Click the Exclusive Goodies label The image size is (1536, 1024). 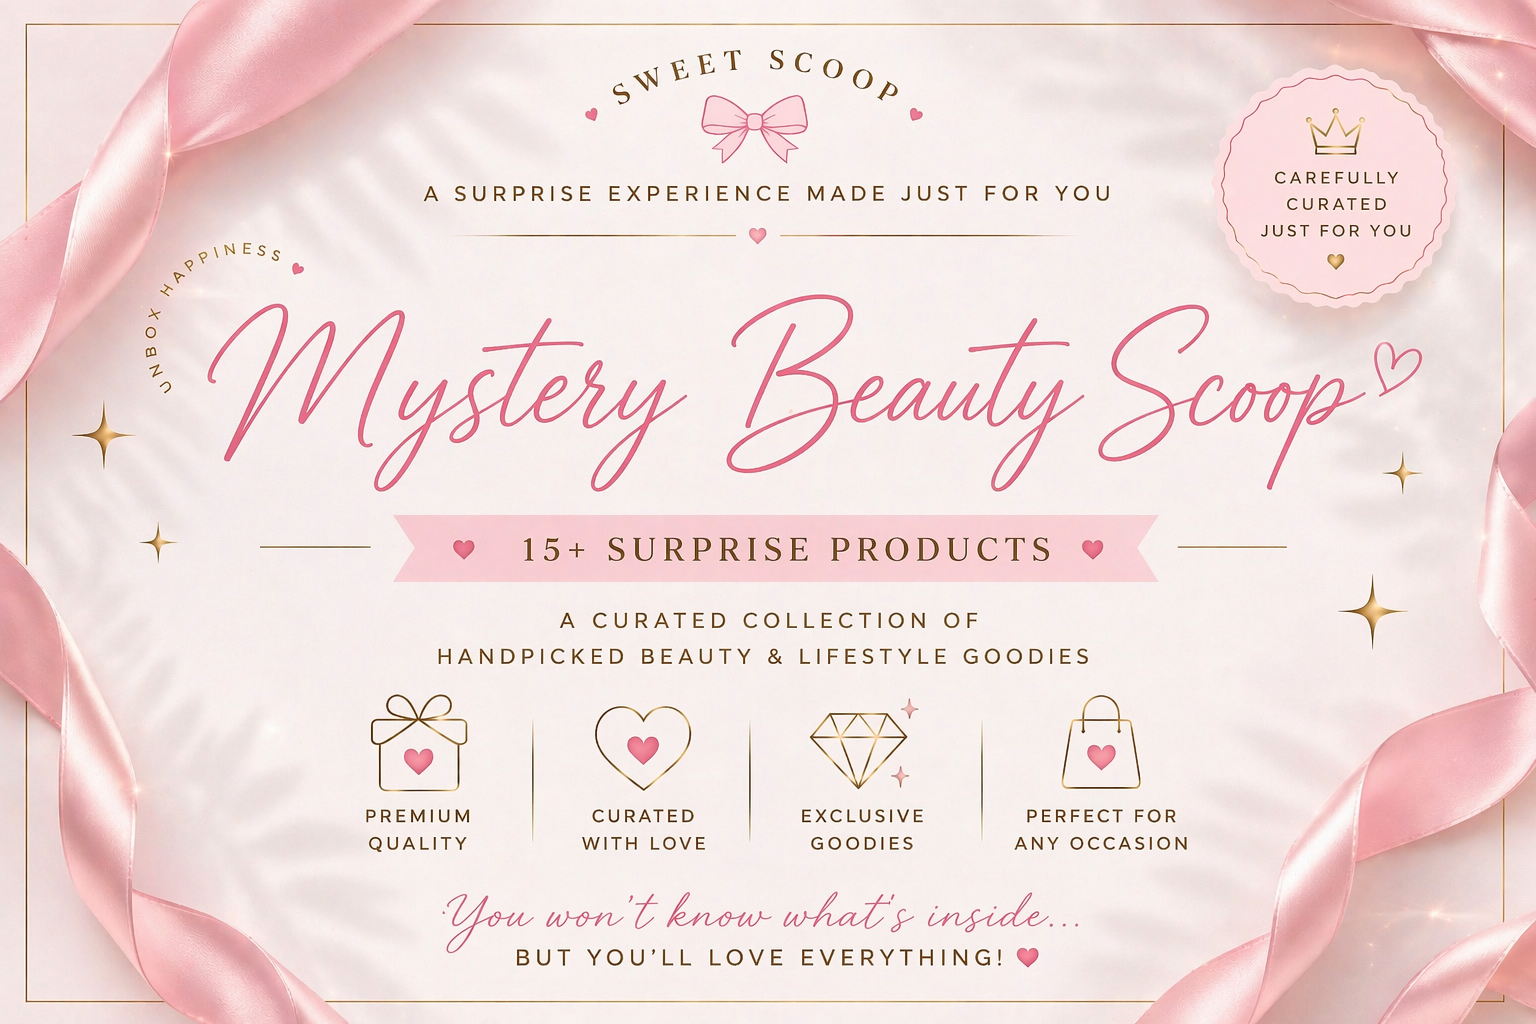[x=862, y=829]
